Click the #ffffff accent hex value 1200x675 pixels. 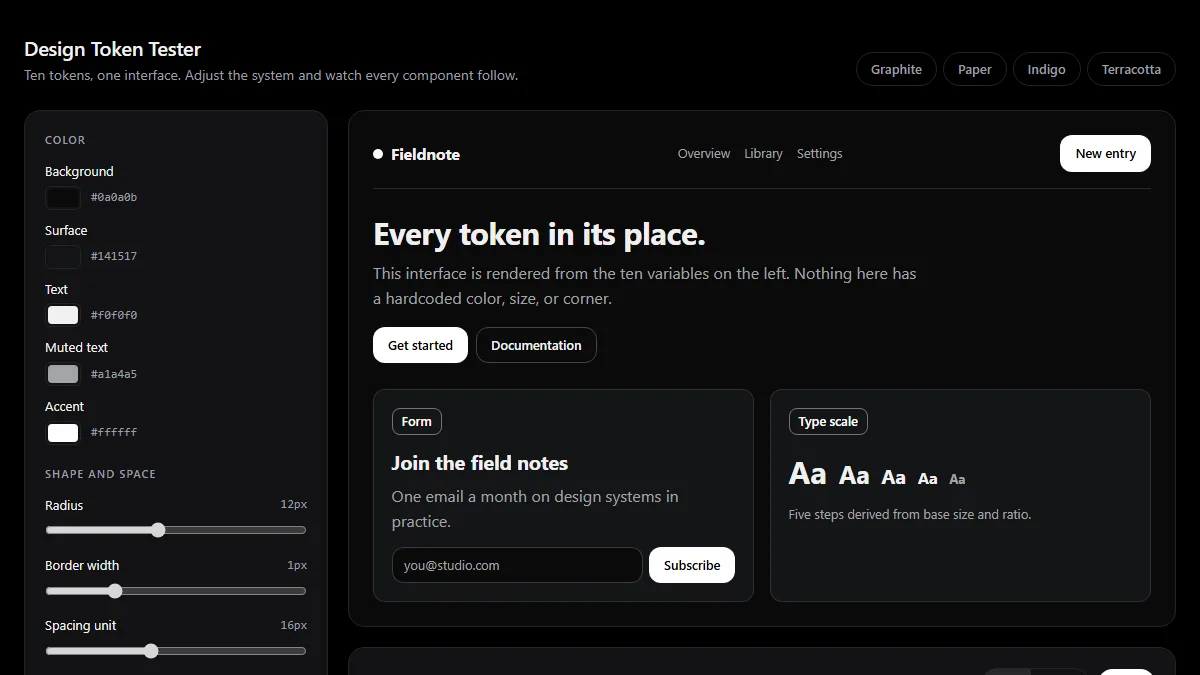[x=114, y=433]
